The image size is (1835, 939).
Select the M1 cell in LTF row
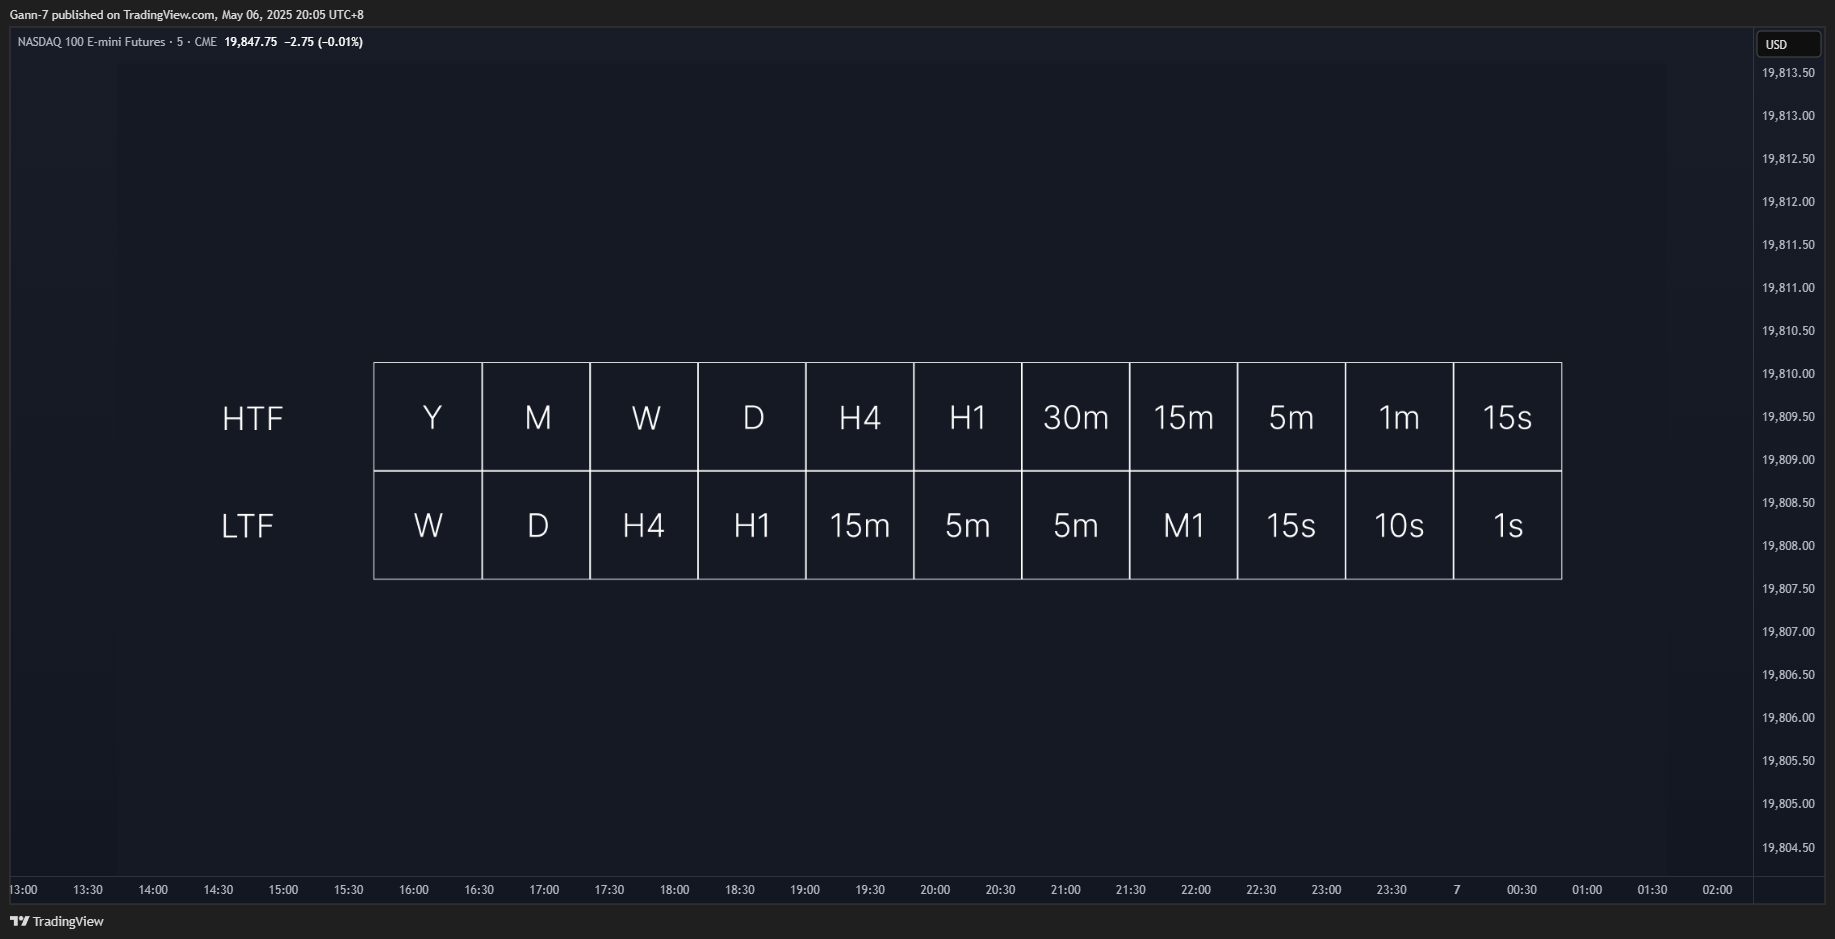point(1184,525)
